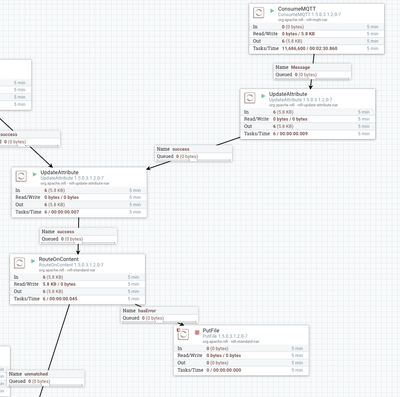The image size is (400, 397).
Task: Click the RouteOnContent processor title
Action: pos(59,259)
